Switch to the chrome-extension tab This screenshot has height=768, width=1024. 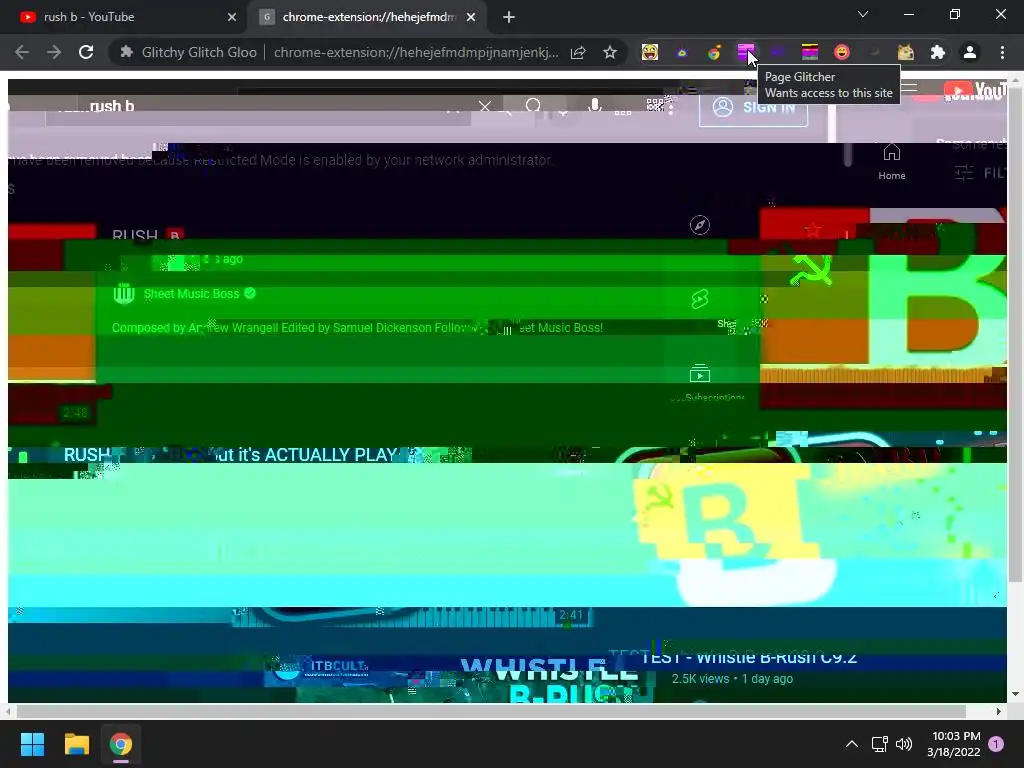point(369,17)
